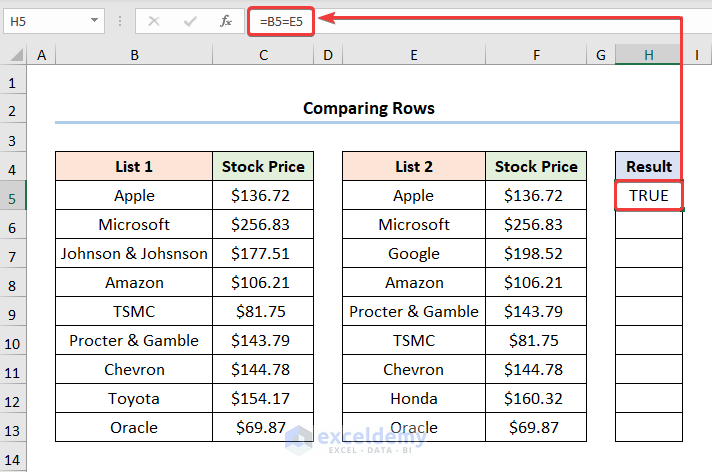The height and width of the screenshot is (472, 712).
Task: Select the Johnson & Johnsnon cell
Action: coord(134,254)
